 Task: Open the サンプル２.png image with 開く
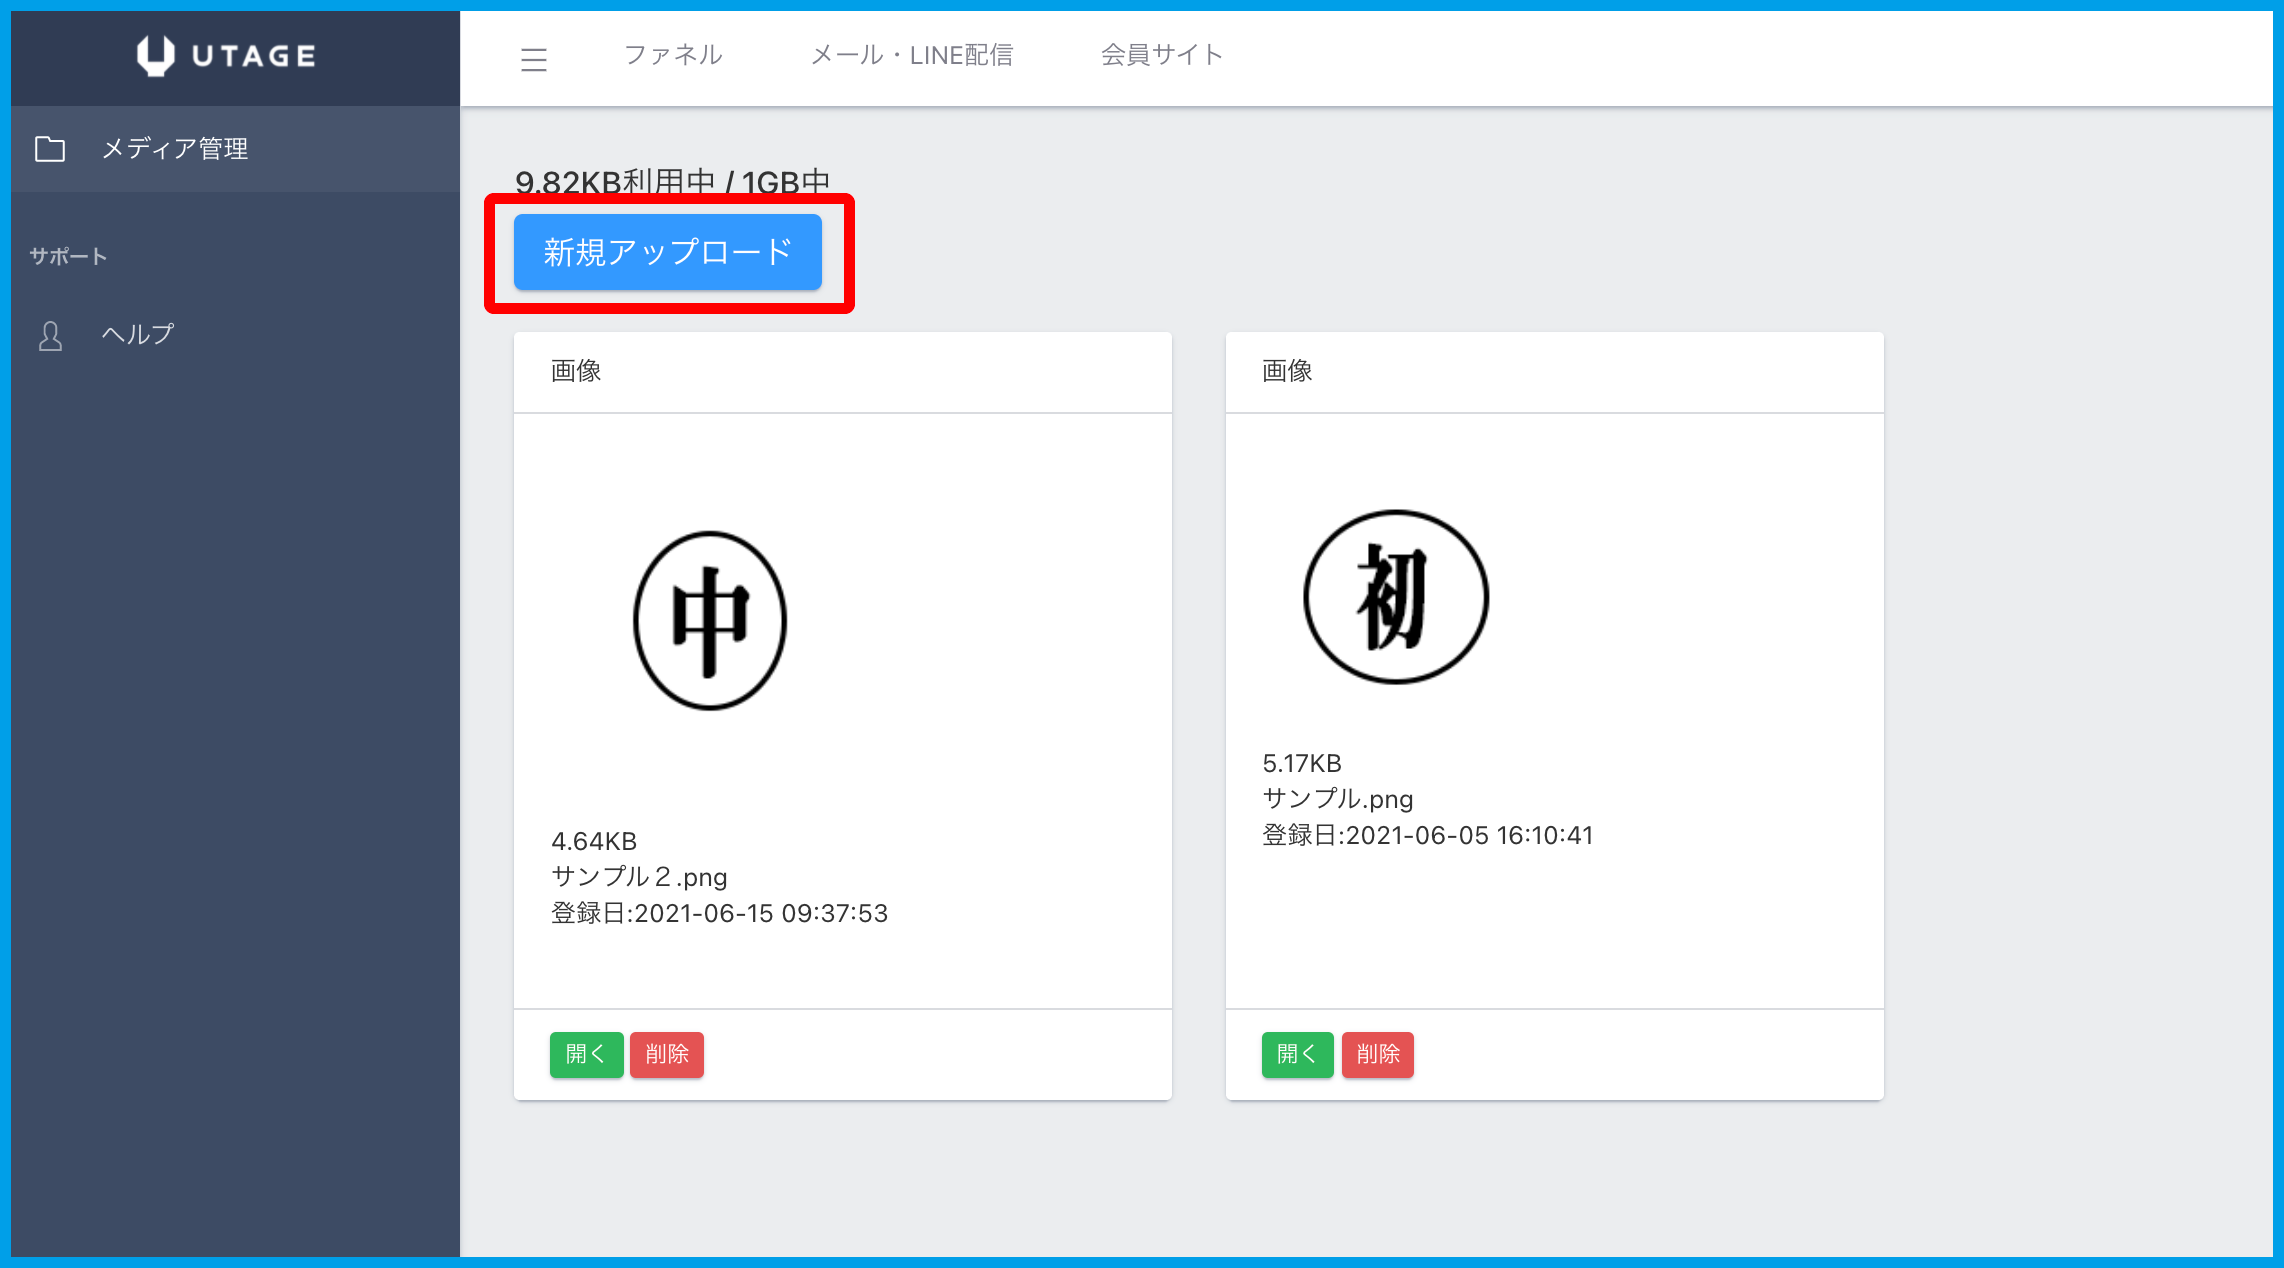click(x=586, y=1054)
